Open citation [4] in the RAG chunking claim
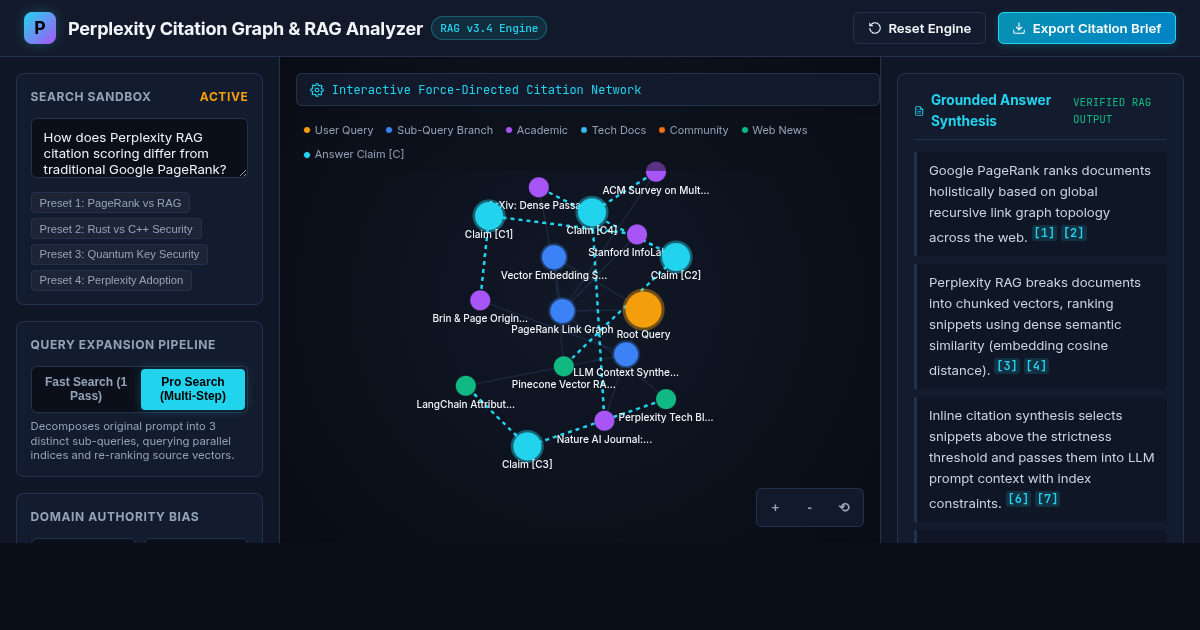Viewport: 1200px width, 630px height. coord(1036,366)
